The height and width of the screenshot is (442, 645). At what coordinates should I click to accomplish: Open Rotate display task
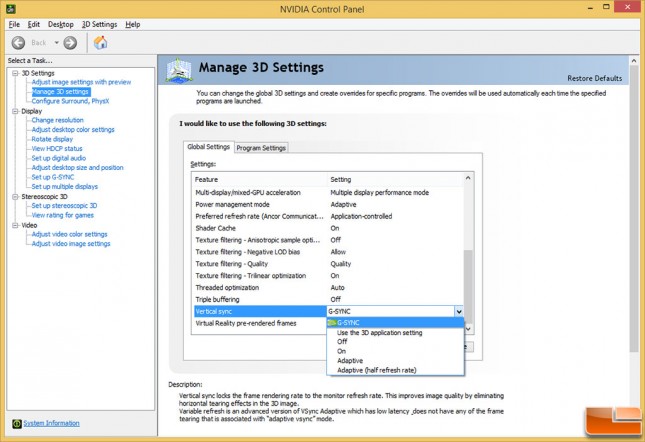coord(52,139)
